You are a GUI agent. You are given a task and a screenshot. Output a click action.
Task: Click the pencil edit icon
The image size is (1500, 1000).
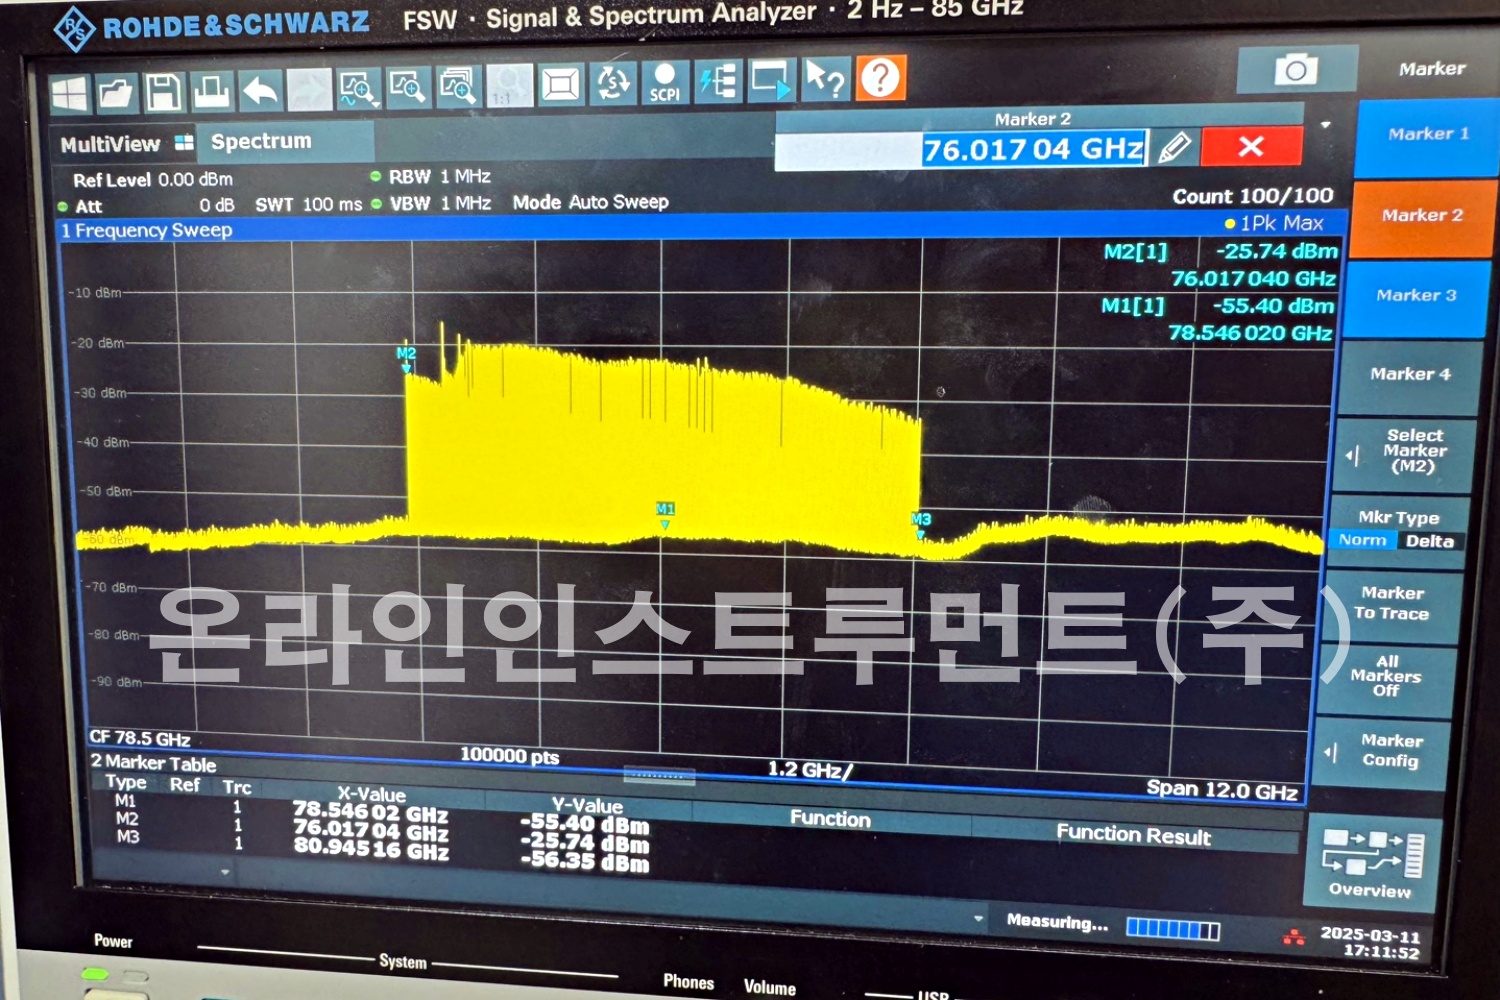point(1174,148)
